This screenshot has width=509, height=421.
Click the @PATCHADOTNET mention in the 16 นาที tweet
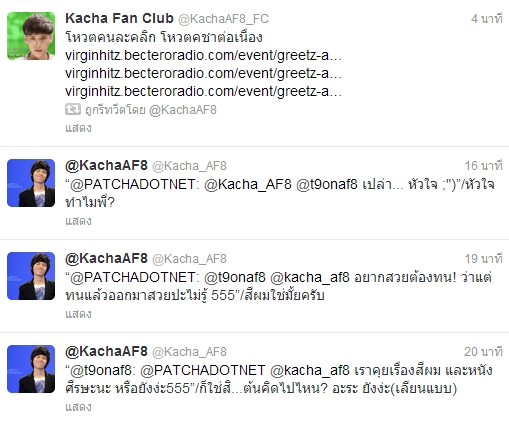133,184
